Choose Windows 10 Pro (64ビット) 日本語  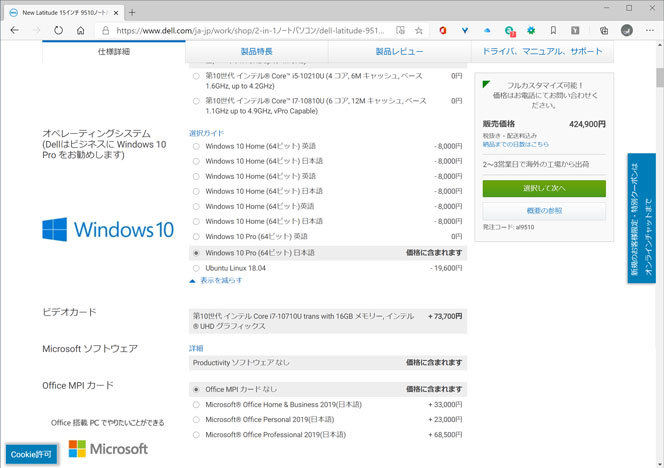click(x=196, y=253)
